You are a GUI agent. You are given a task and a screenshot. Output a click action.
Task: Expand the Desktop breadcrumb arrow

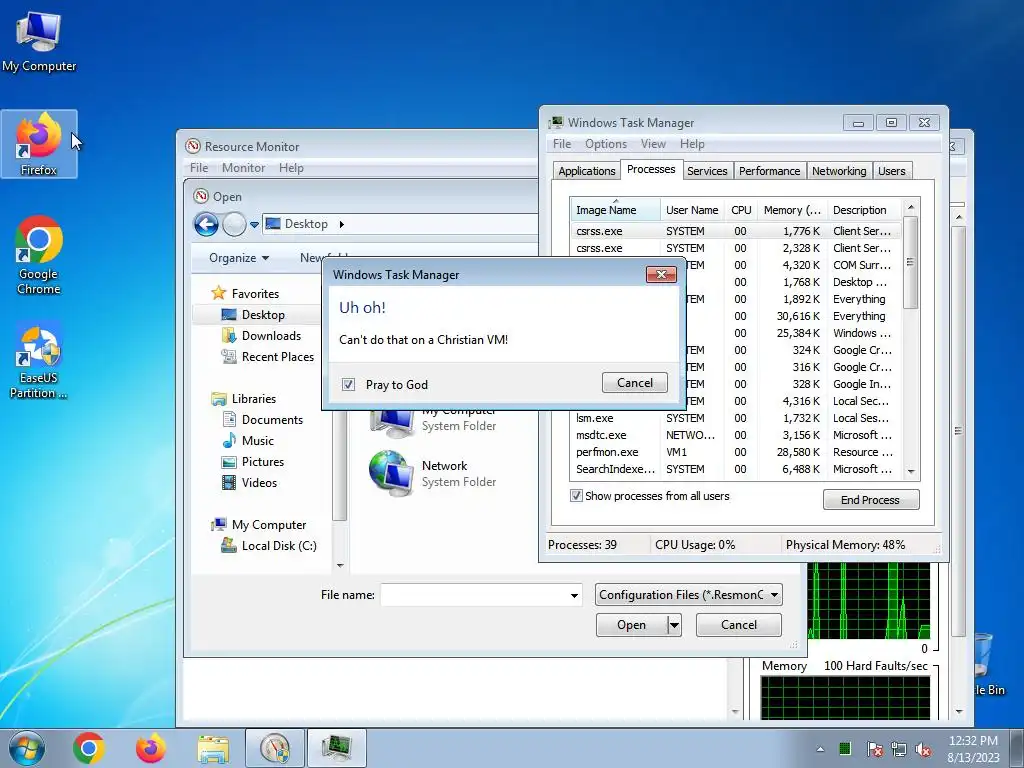341,224
